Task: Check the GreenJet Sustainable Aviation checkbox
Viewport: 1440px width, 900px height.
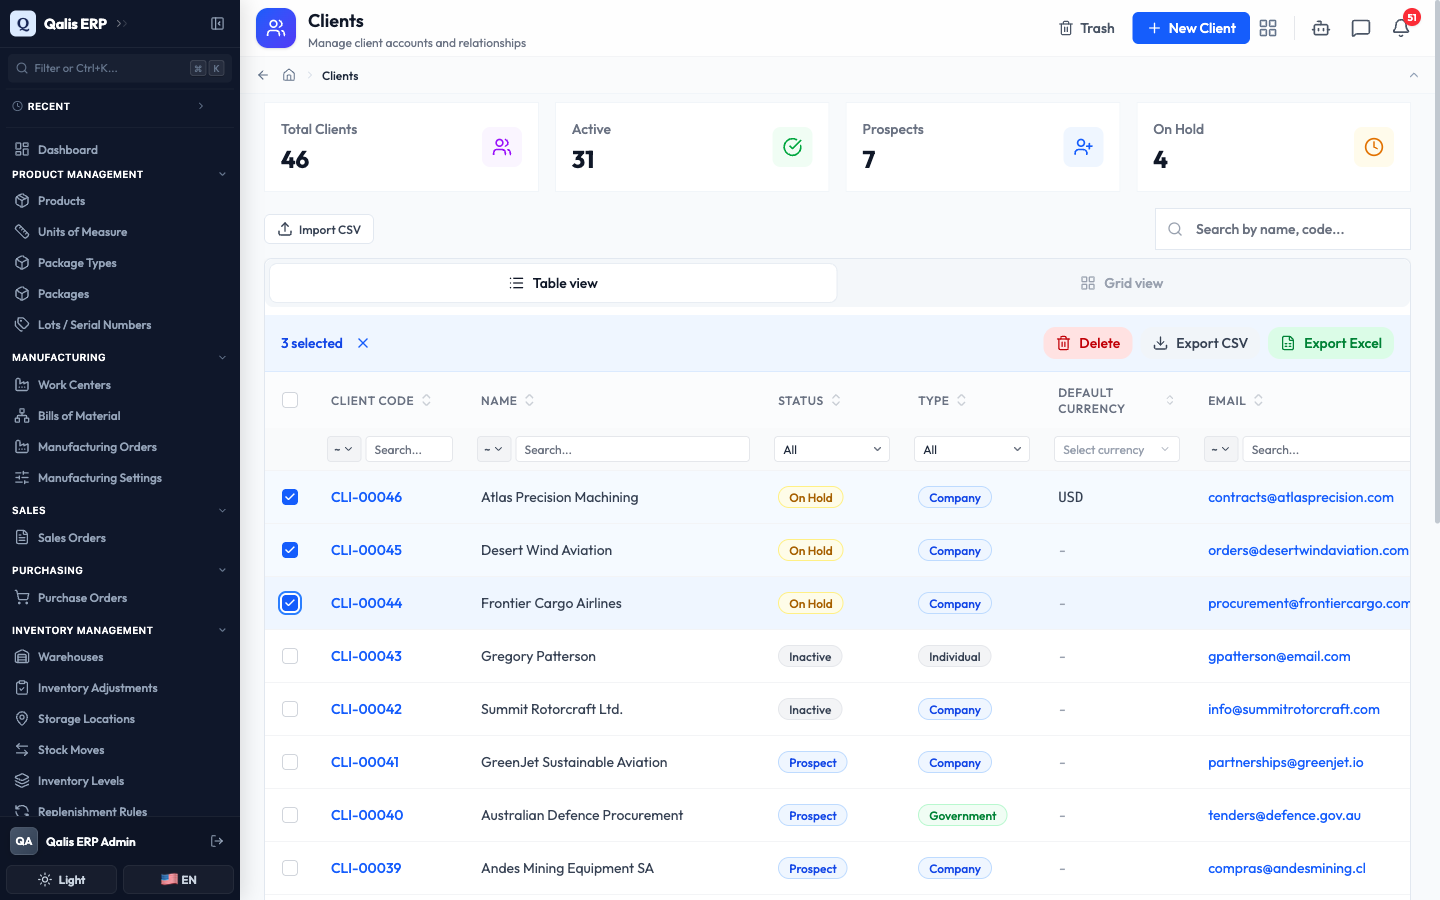Action: (290, 762)
